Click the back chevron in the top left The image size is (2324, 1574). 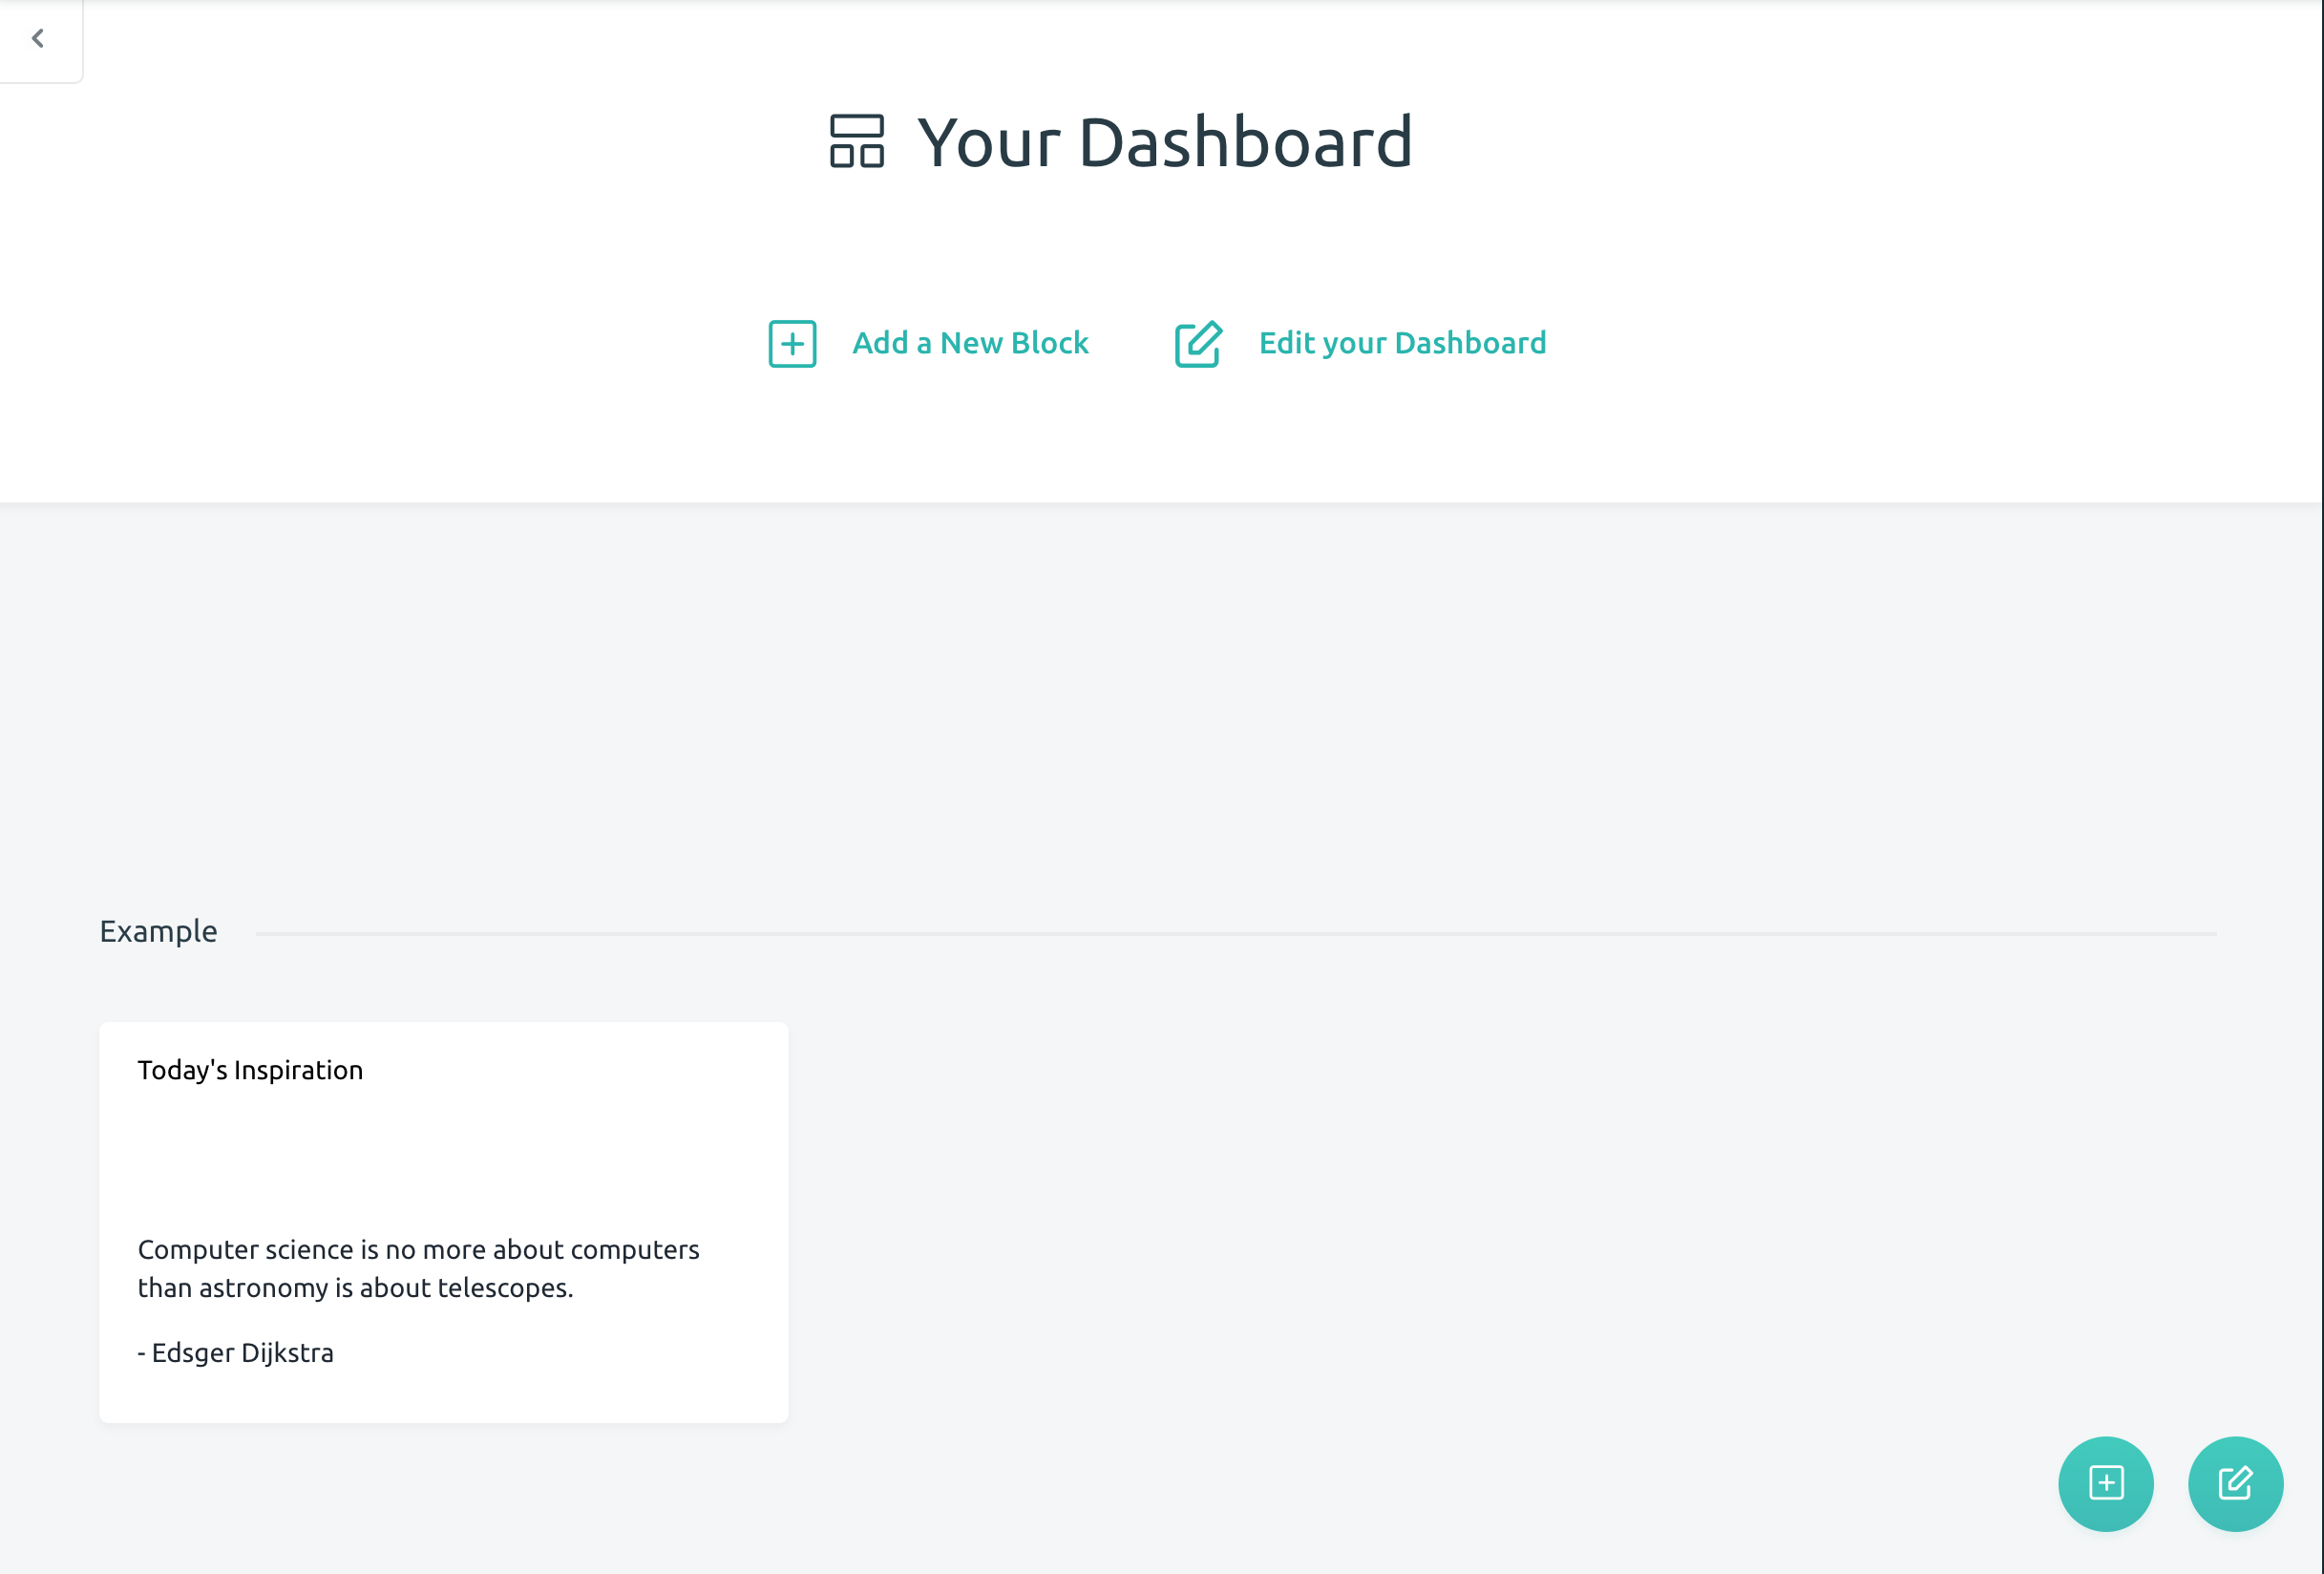(38, 38)
